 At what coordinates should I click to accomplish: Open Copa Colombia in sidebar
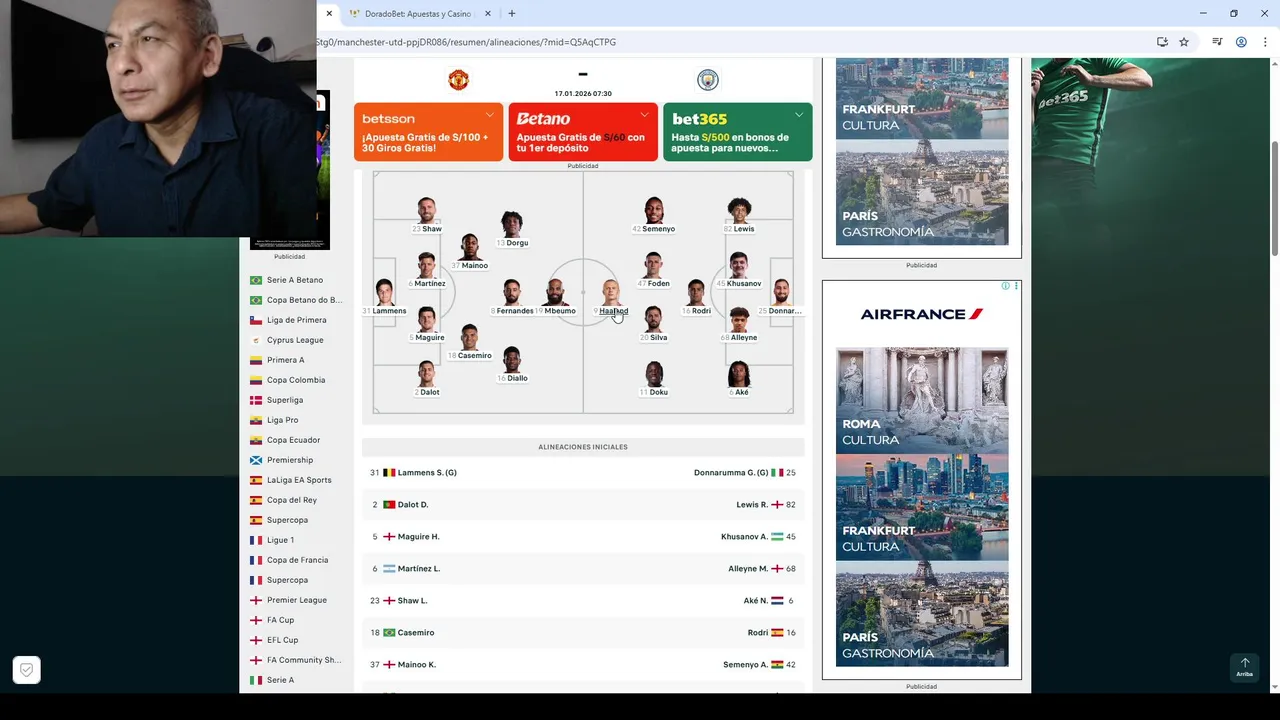coord(296,380)
